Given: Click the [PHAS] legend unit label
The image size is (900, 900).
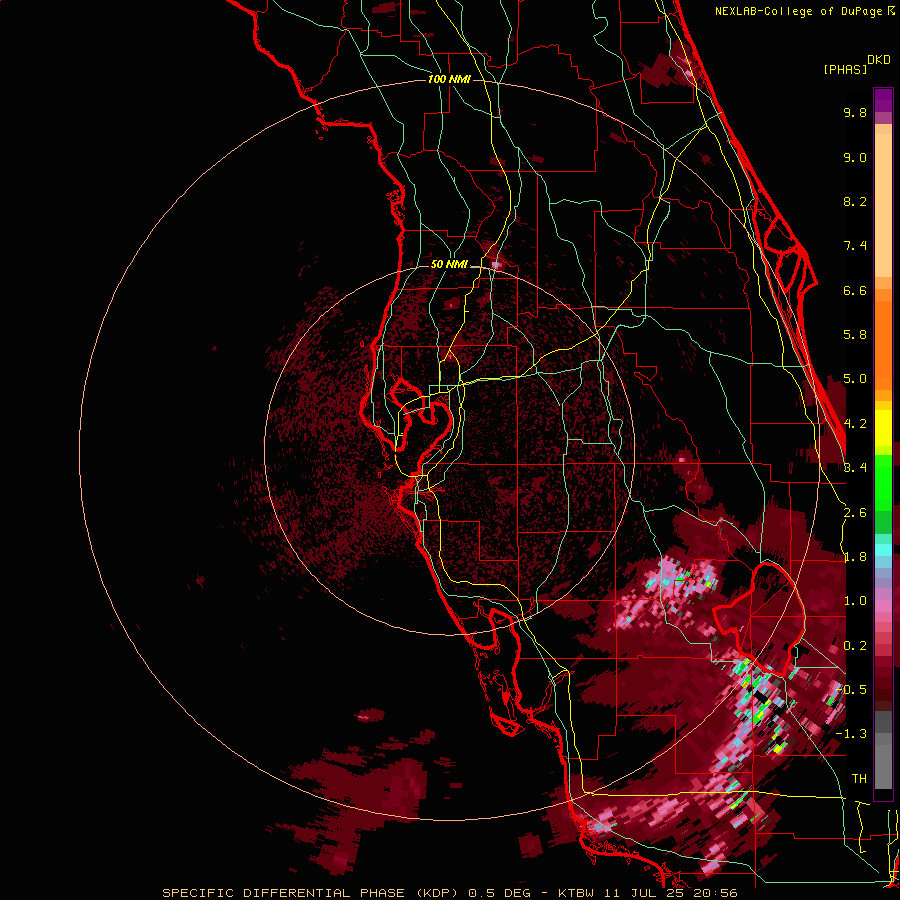Looking at the screenshot, I should pos(845,69).
